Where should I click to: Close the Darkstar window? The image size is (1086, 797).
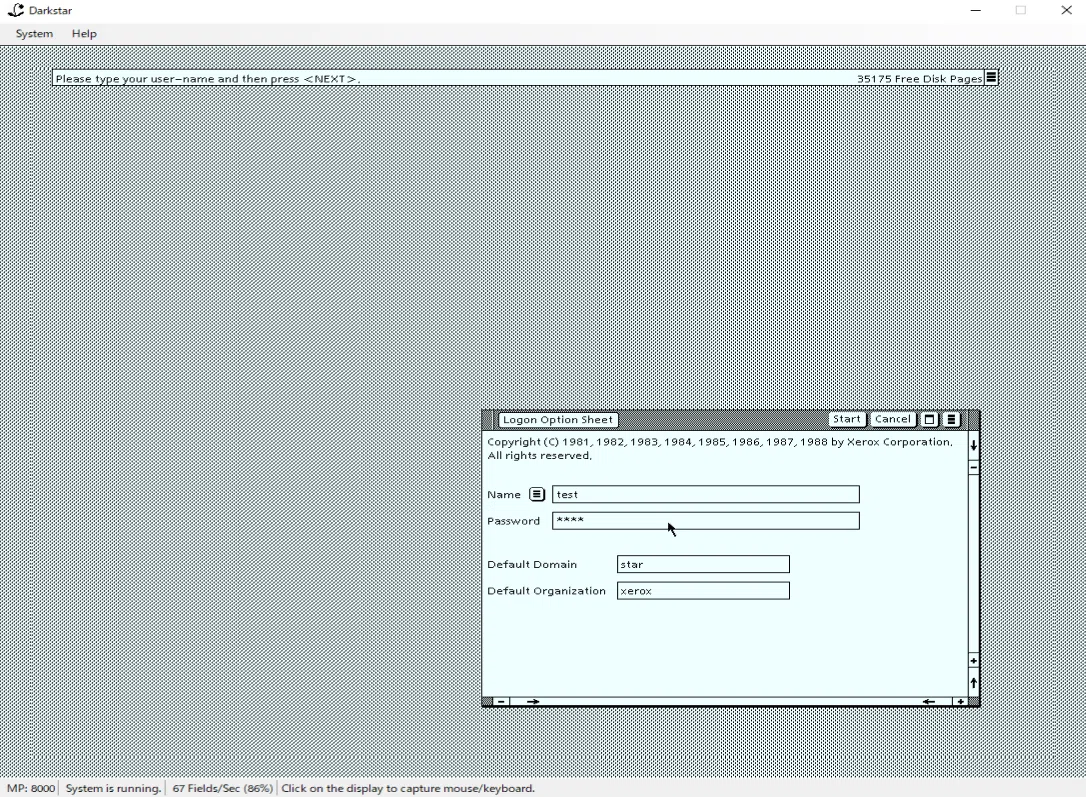(1067, 10)
